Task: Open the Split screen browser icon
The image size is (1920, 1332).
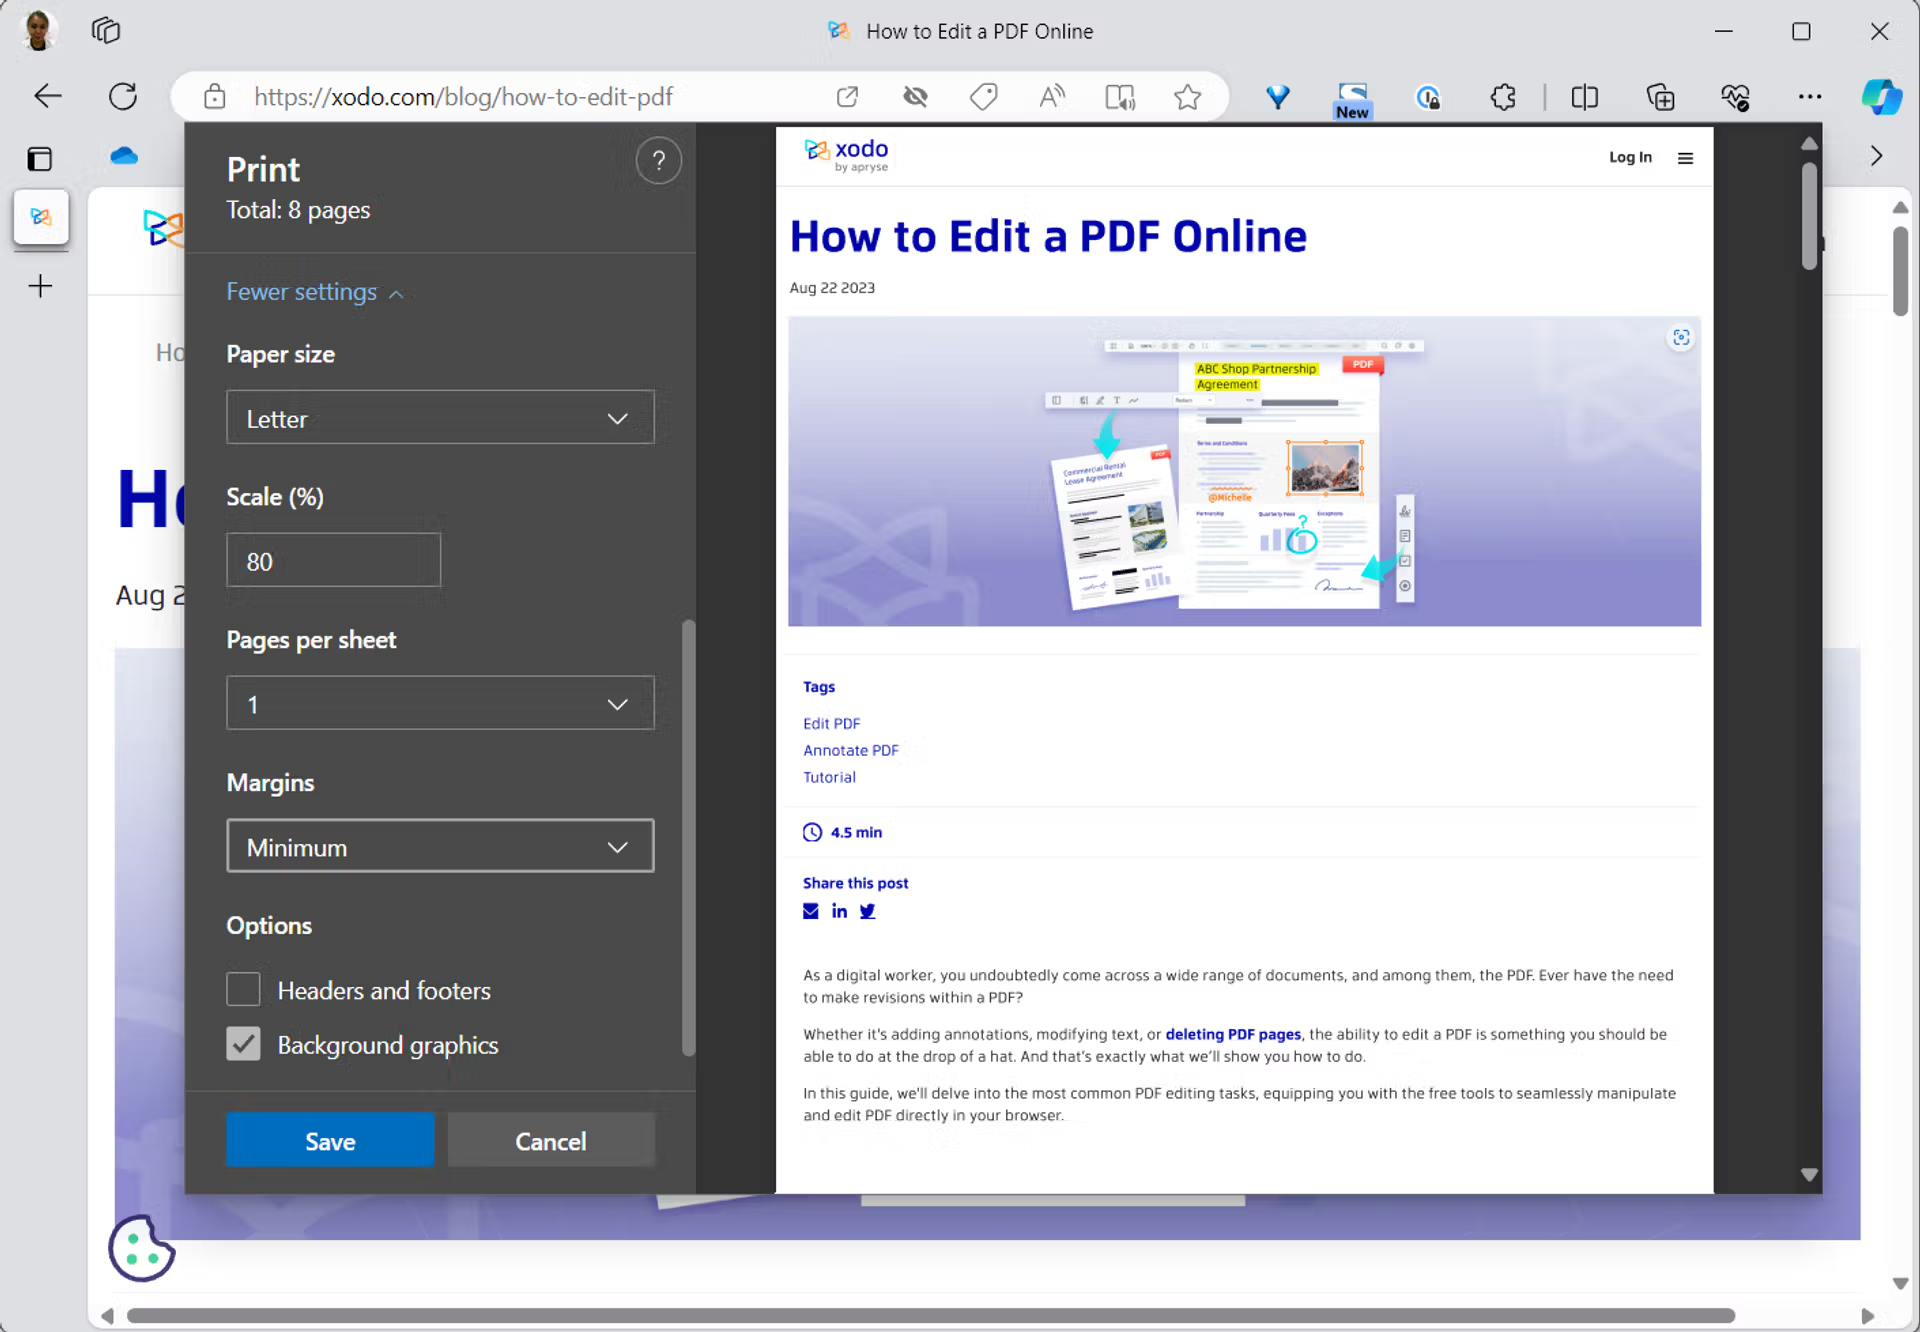Action: [1585, 96]
